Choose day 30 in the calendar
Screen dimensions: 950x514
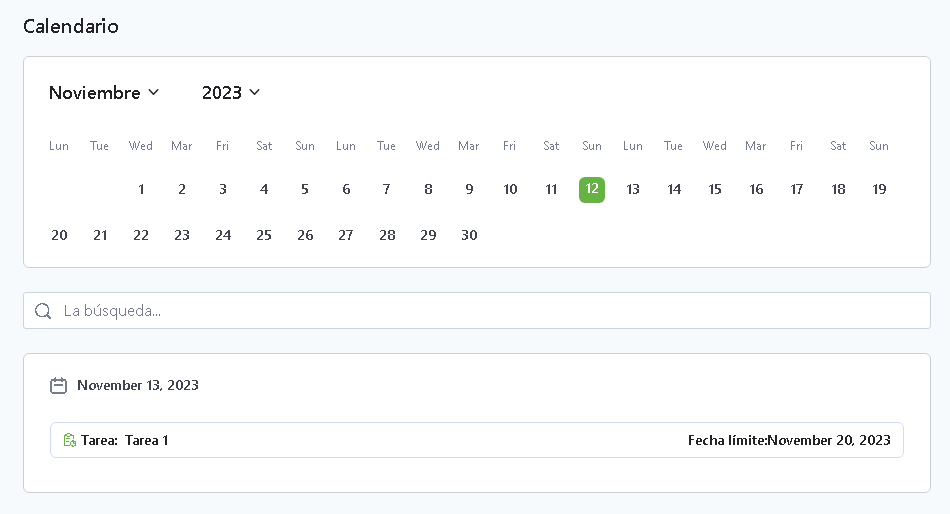(x=469, y=235)
